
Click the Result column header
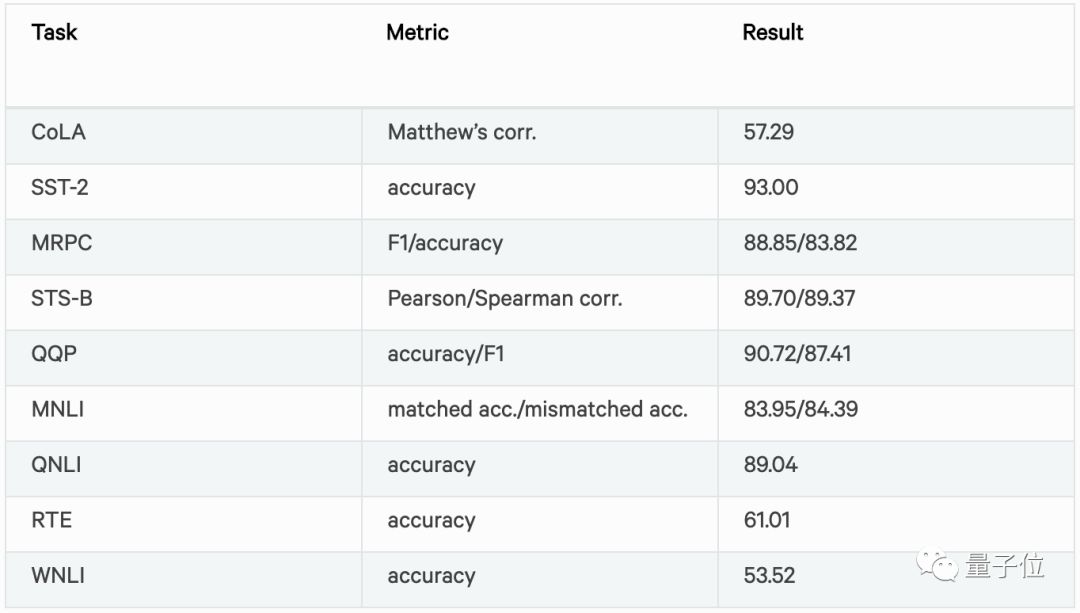[773, 33]
